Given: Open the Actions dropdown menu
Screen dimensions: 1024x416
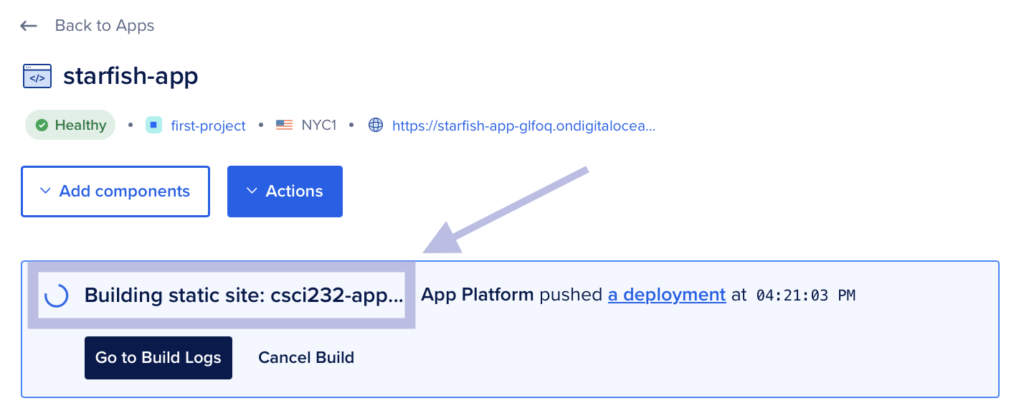Looking at the screenshot, I should click(x=285, y=191).
